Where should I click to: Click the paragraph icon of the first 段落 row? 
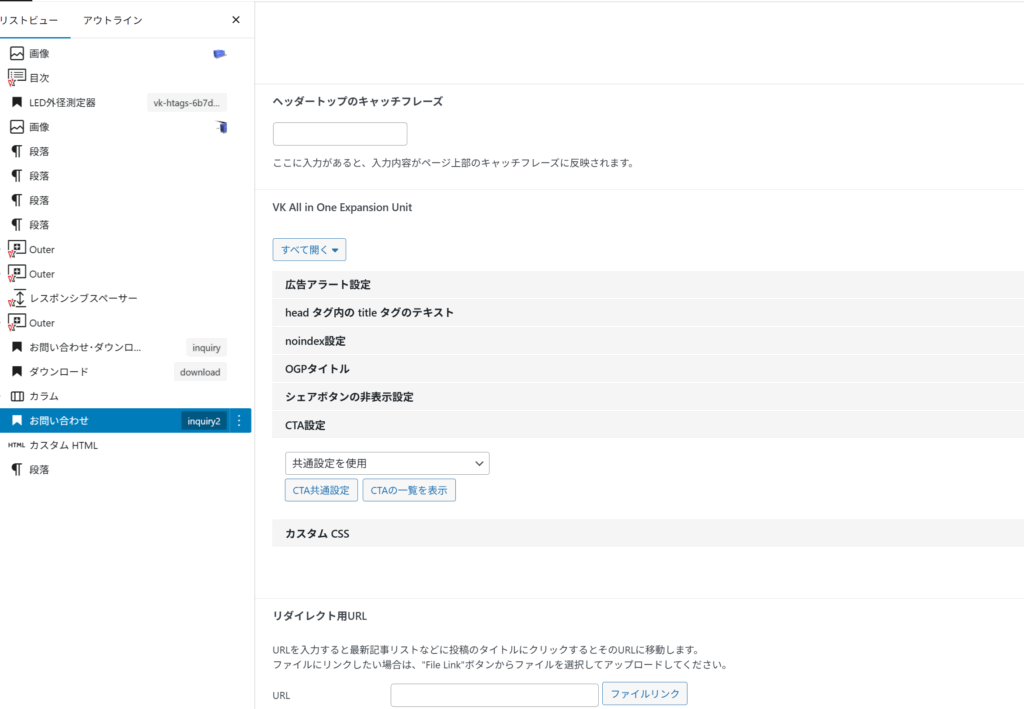click(17, 151)
